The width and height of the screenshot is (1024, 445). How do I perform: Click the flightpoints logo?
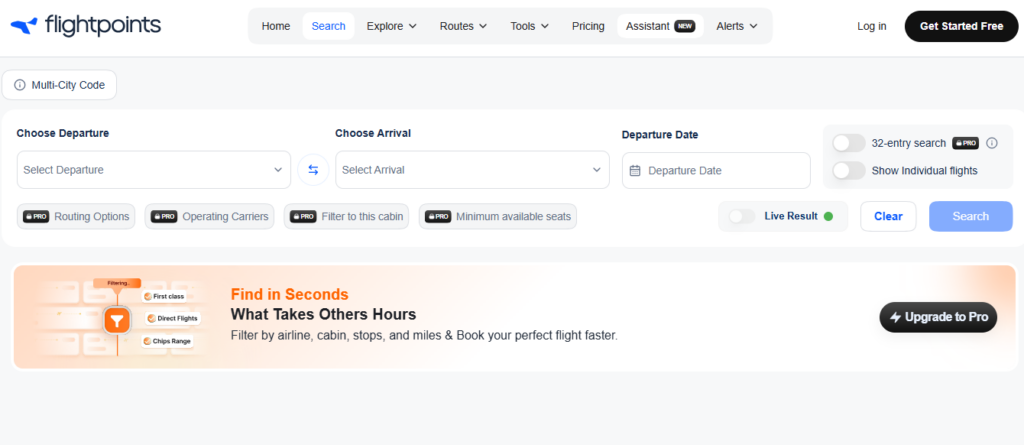[86, 25]
